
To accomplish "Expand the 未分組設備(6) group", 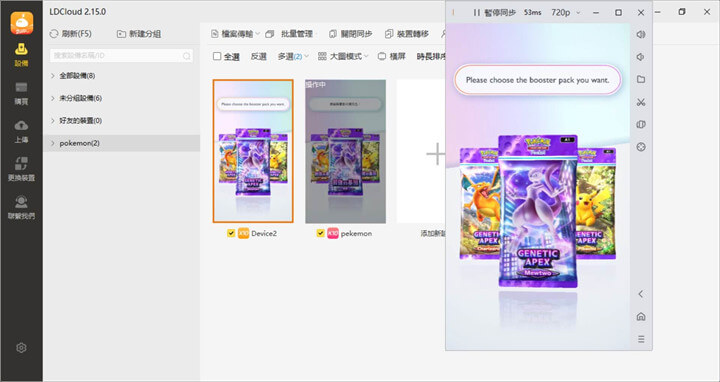I will (x=52, y=98).
